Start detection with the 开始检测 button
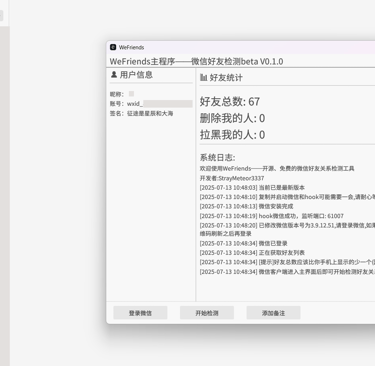375x366 pixels. click(x=207, y=313)
